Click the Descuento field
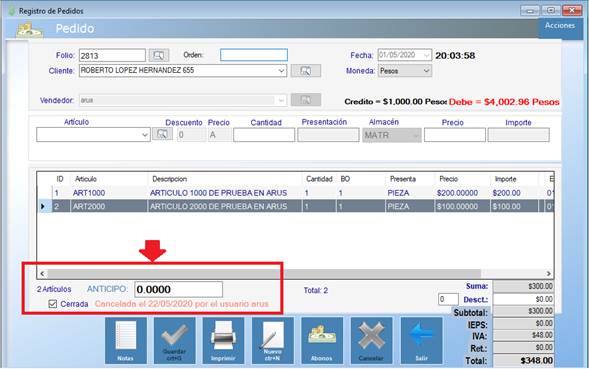589x369 pixels. click(x=191, y=135)
